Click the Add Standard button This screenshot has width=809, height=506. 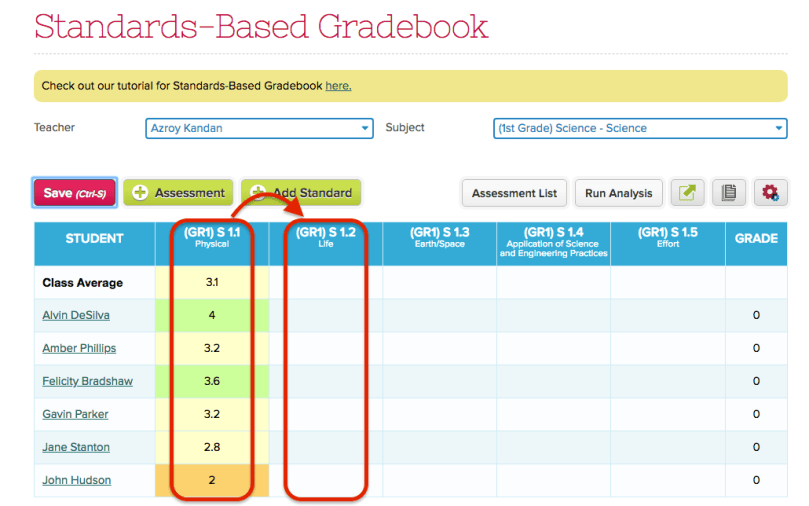click(x=301, y=193)
